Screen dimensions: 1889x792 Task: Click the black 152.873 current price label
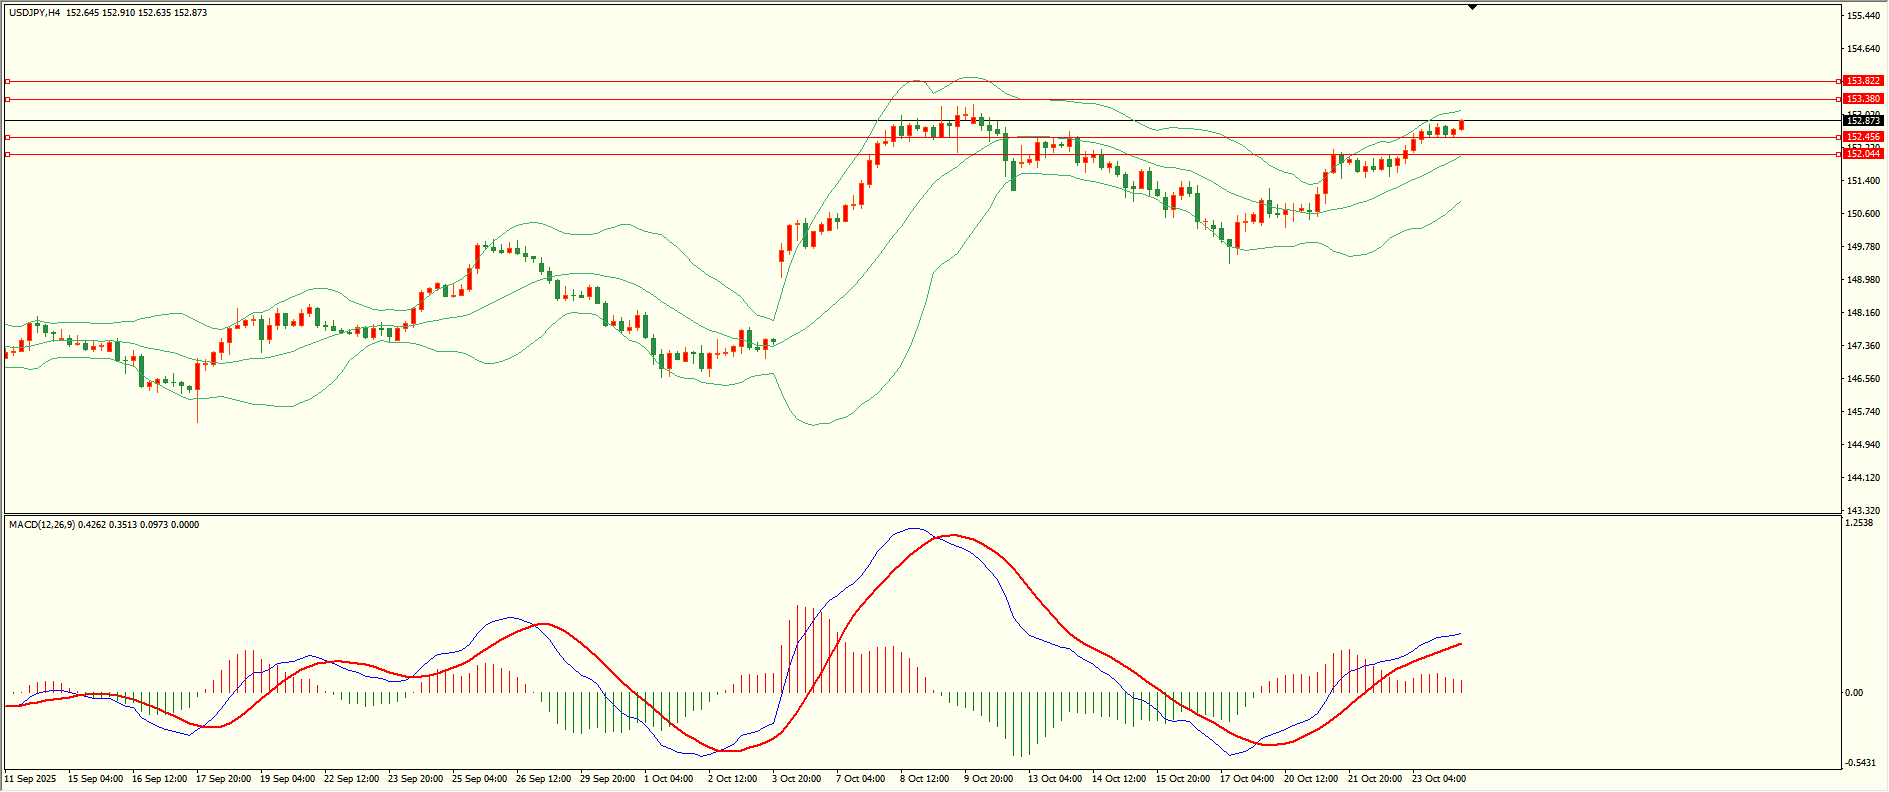pyautogui.click(x=1863, y=121)
